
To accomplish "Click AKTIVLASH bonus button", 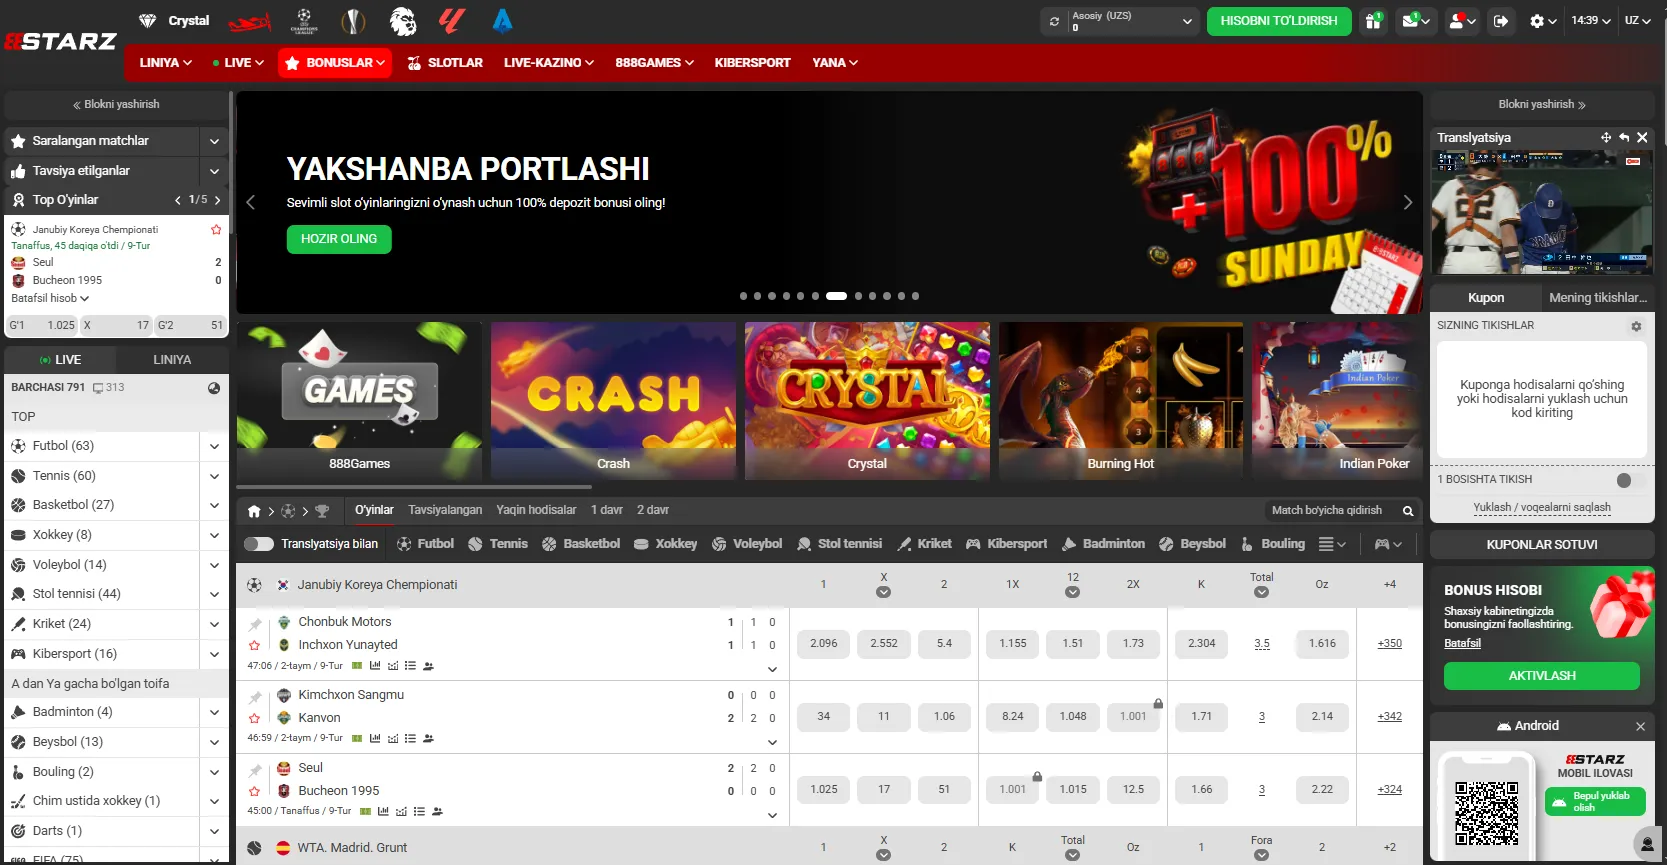I will 1542,676.
